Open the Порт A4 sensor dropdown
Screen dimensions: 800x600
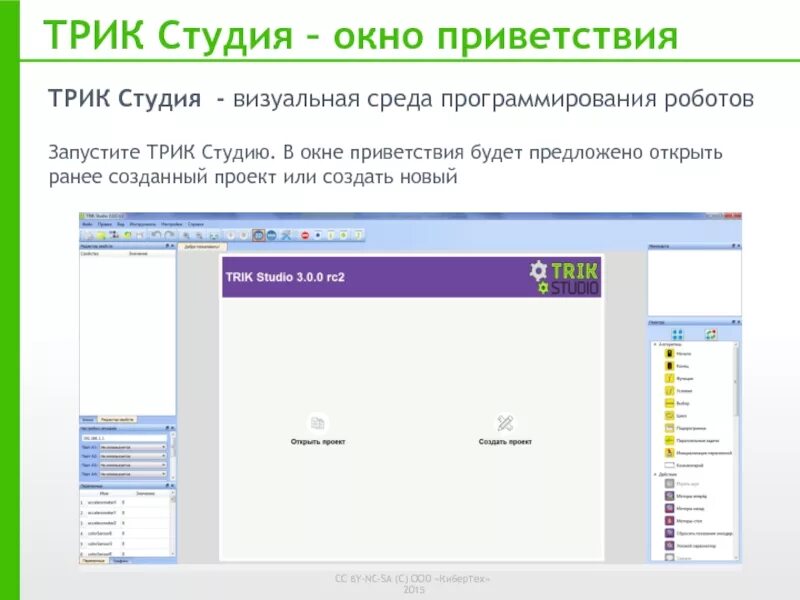click(x=133, y=474)
